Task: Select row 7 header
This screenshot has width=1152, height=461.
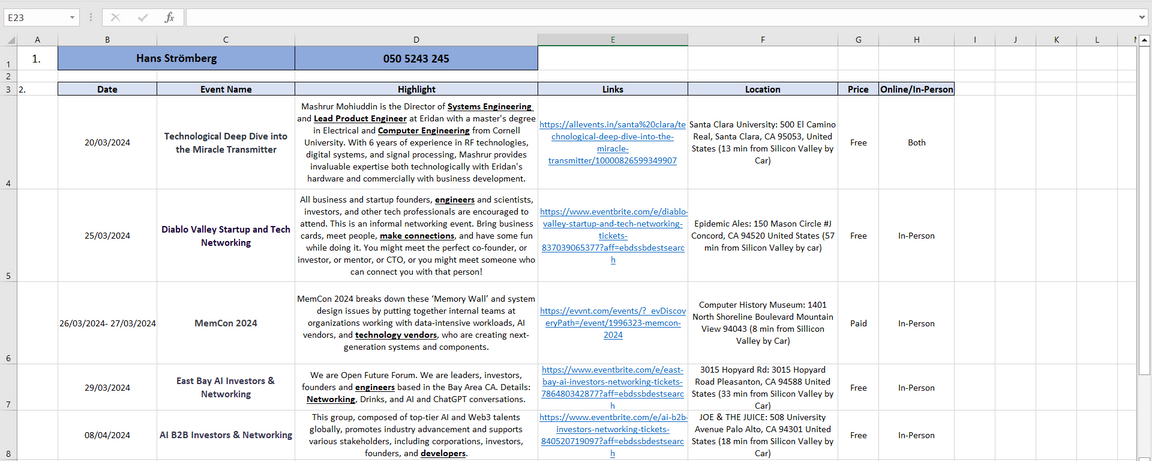Action: (8, 387)
